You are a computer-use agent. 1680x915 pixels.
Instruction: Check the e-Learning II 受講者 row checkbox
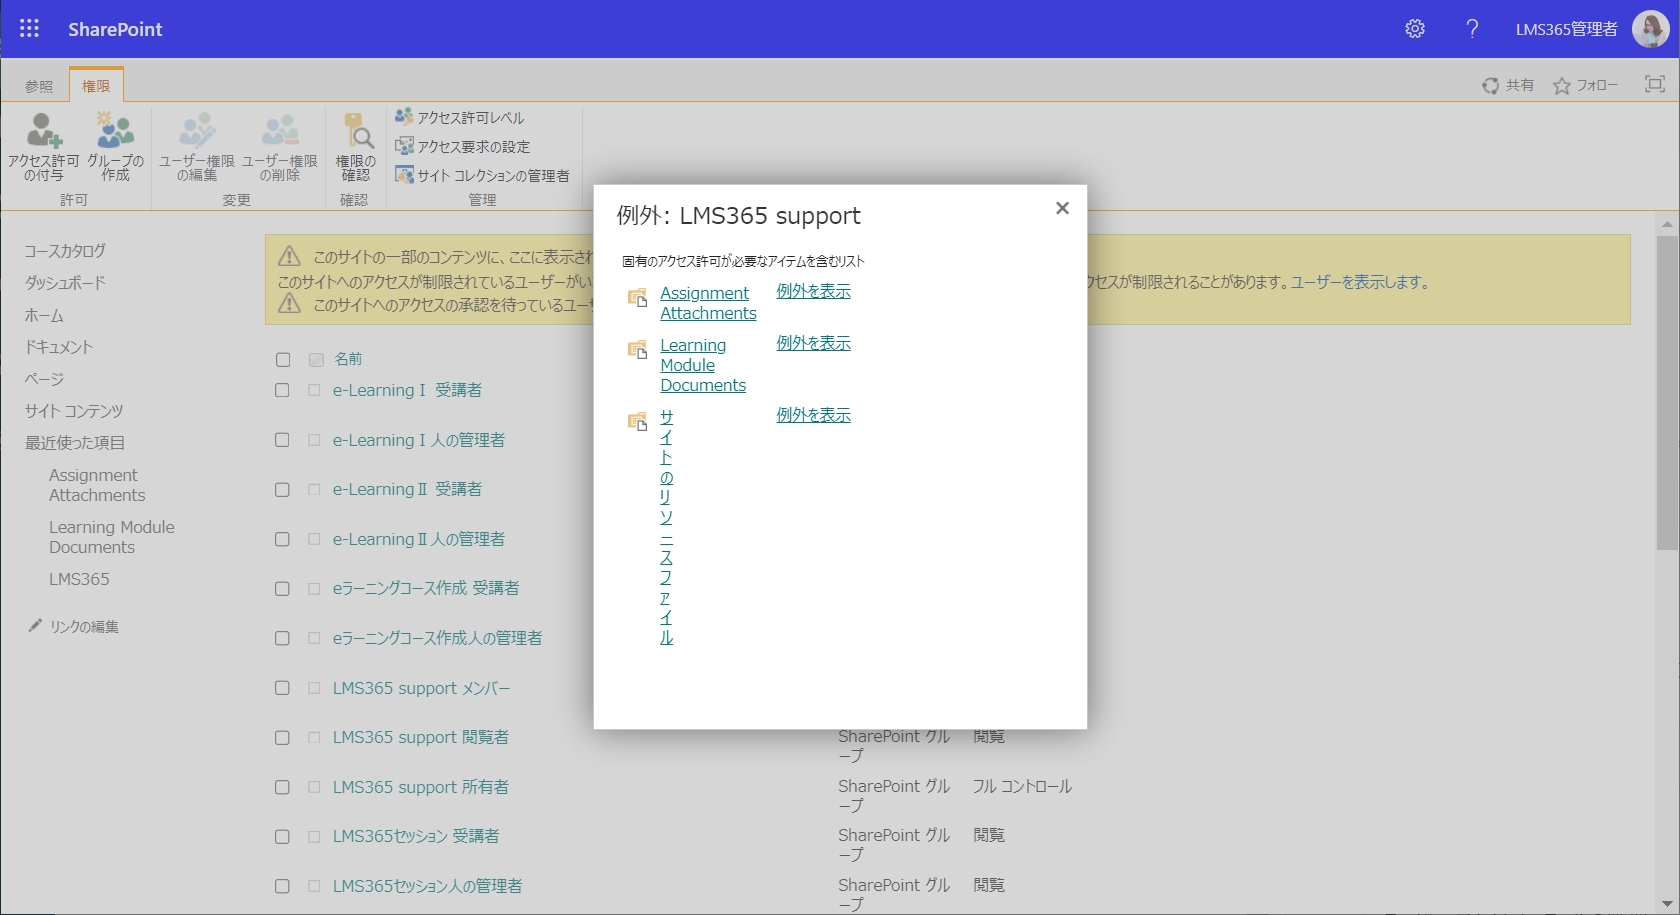click(283, 490)
